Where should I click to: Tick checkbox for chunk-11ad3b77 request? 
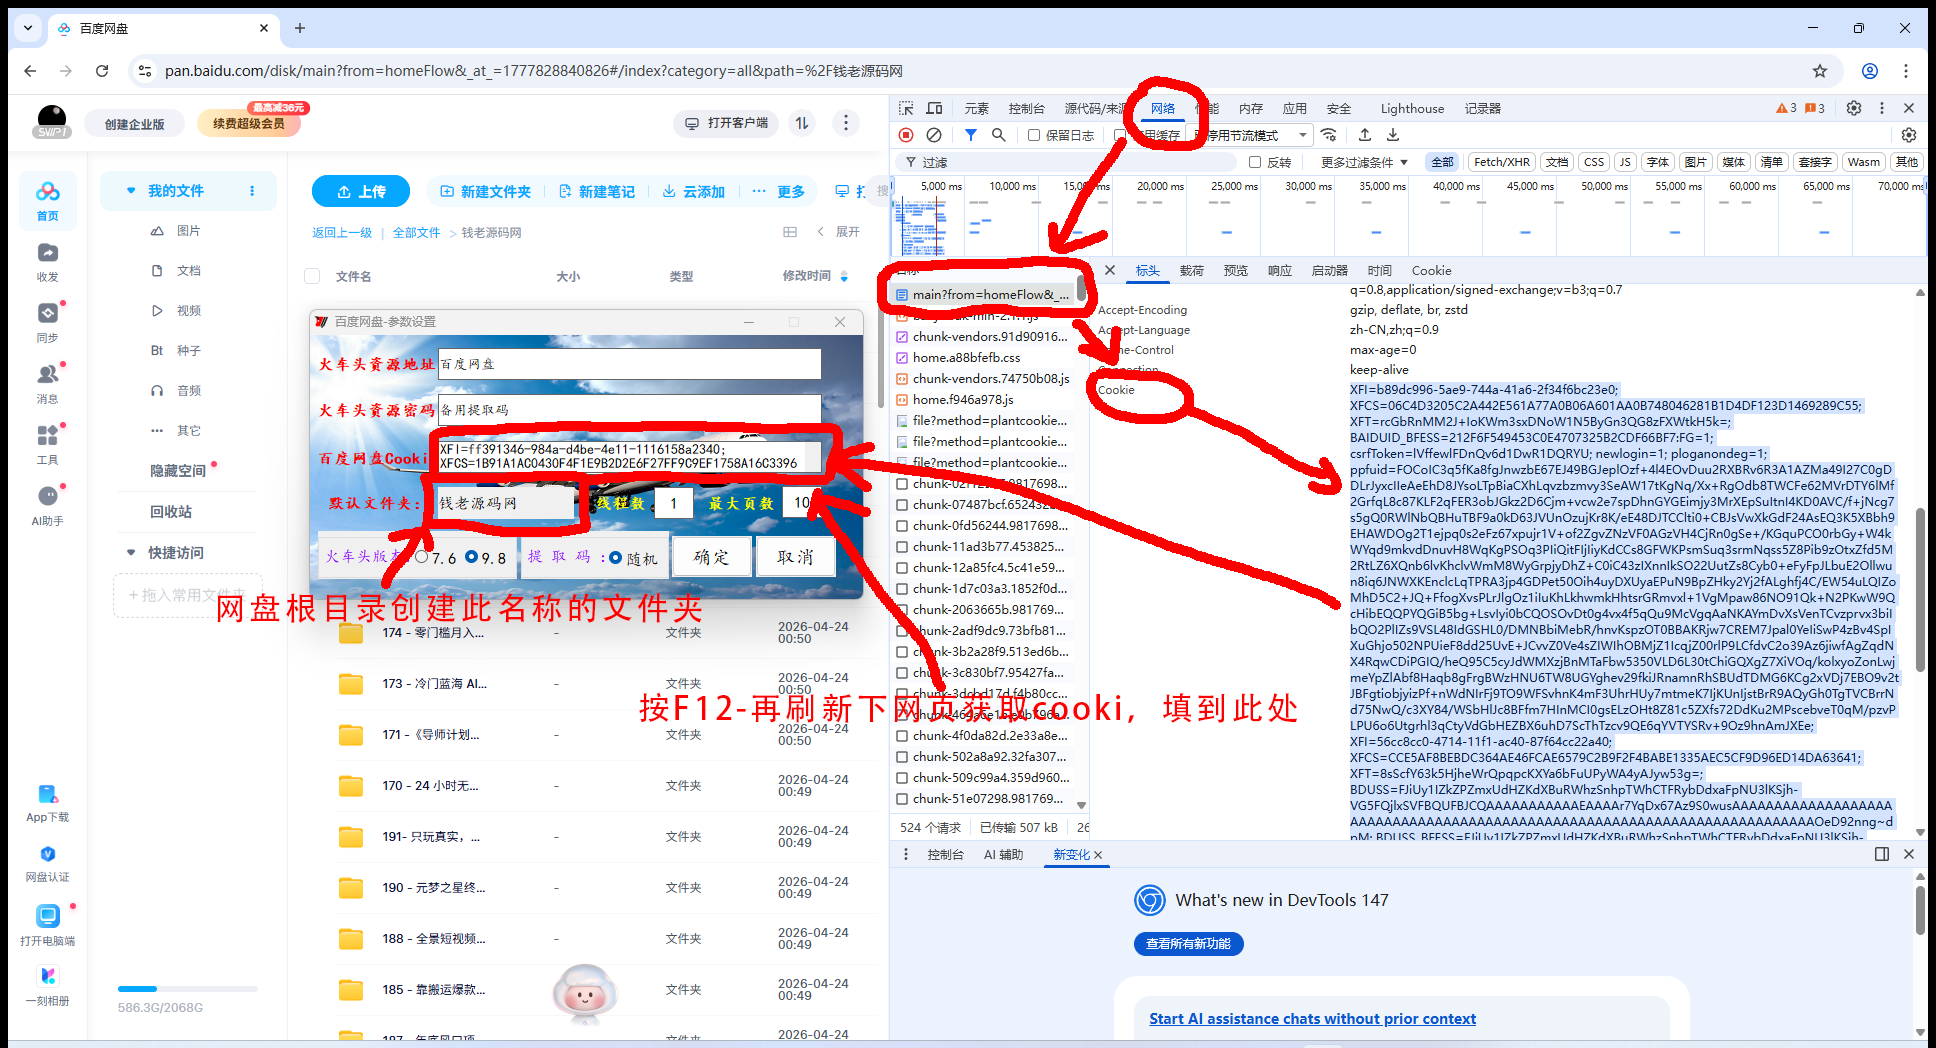[x=902, y=547]
